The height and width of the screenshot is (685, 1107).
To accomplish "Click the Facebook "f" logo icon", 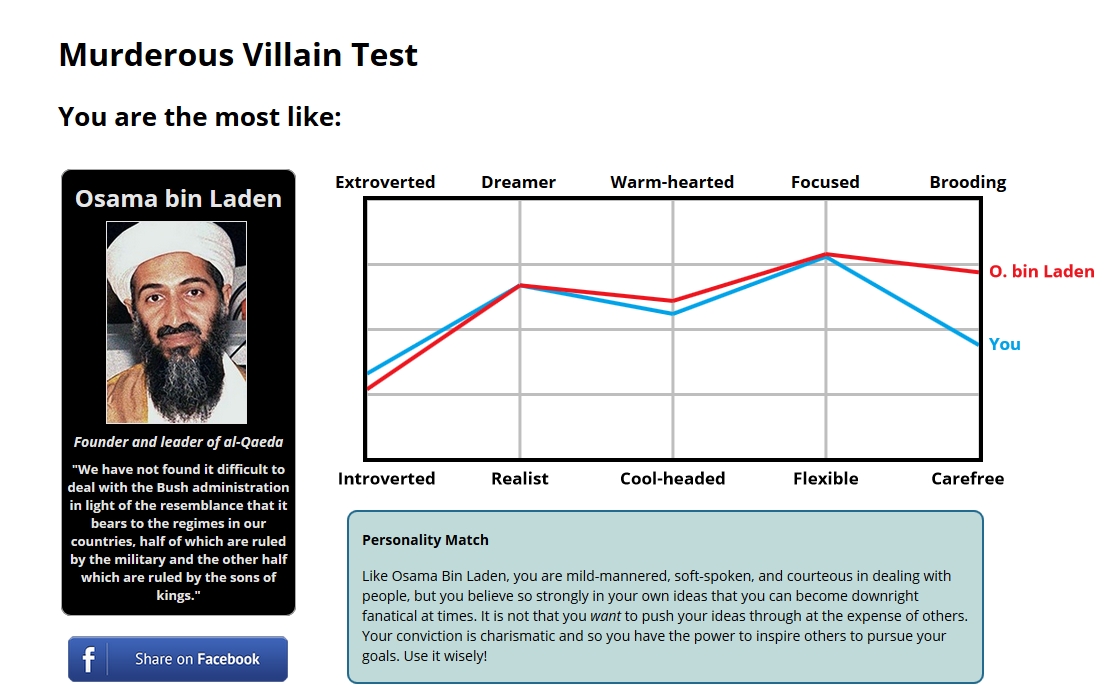I will [89, 659].
